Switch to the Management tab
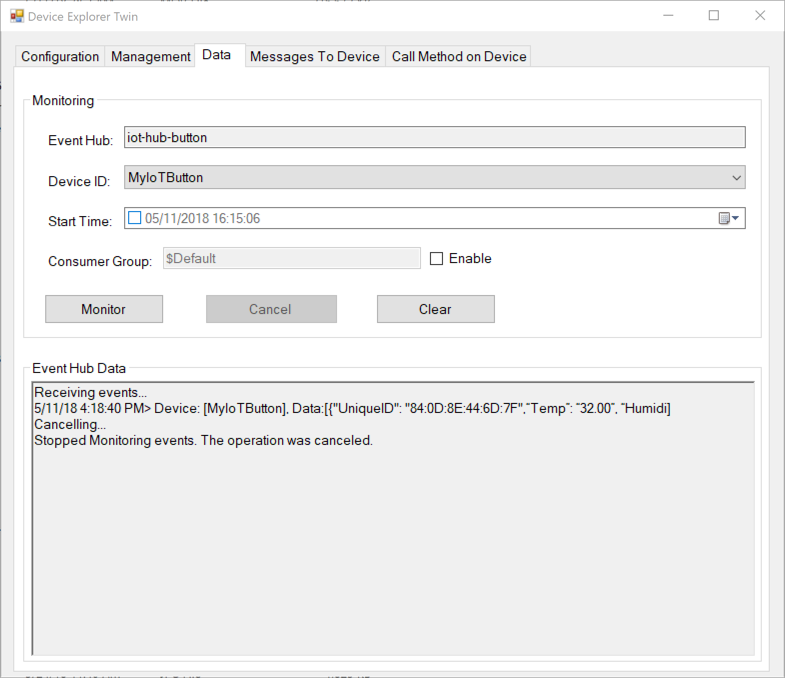 point(151,57)
